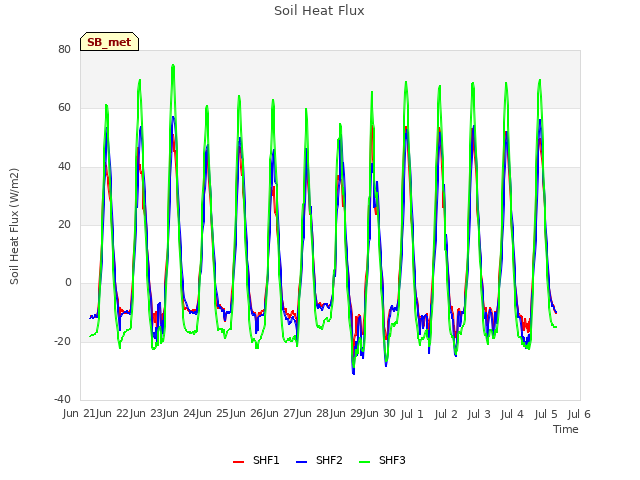The width and height of the screenshot is (640, 480).
Task: Click the Jul 2 x-axis date label
Action: click(446, 414)
